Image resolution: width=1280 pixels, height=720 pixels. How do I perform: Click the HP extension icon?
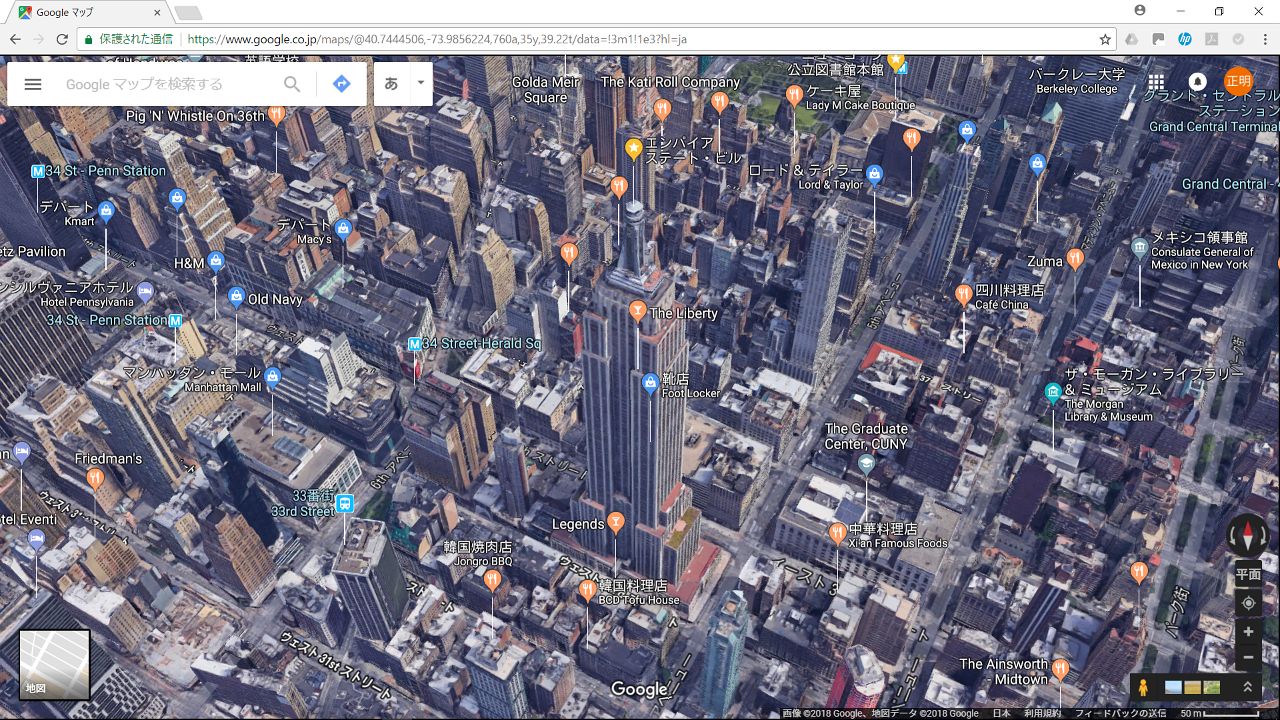(x=1185, y=39)
